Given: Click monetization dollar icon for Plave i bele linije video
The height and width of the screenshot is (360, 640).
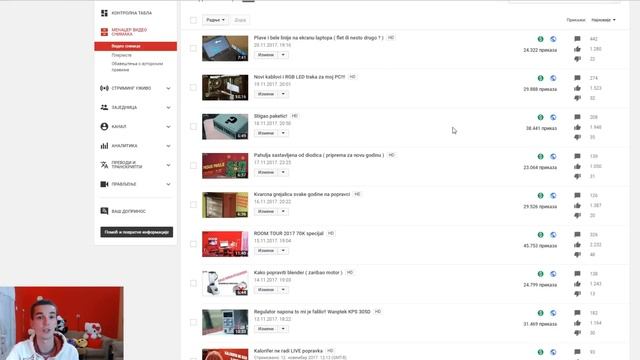Looking at the screenshot, I should pyautogui.click(x=540, y=39).
